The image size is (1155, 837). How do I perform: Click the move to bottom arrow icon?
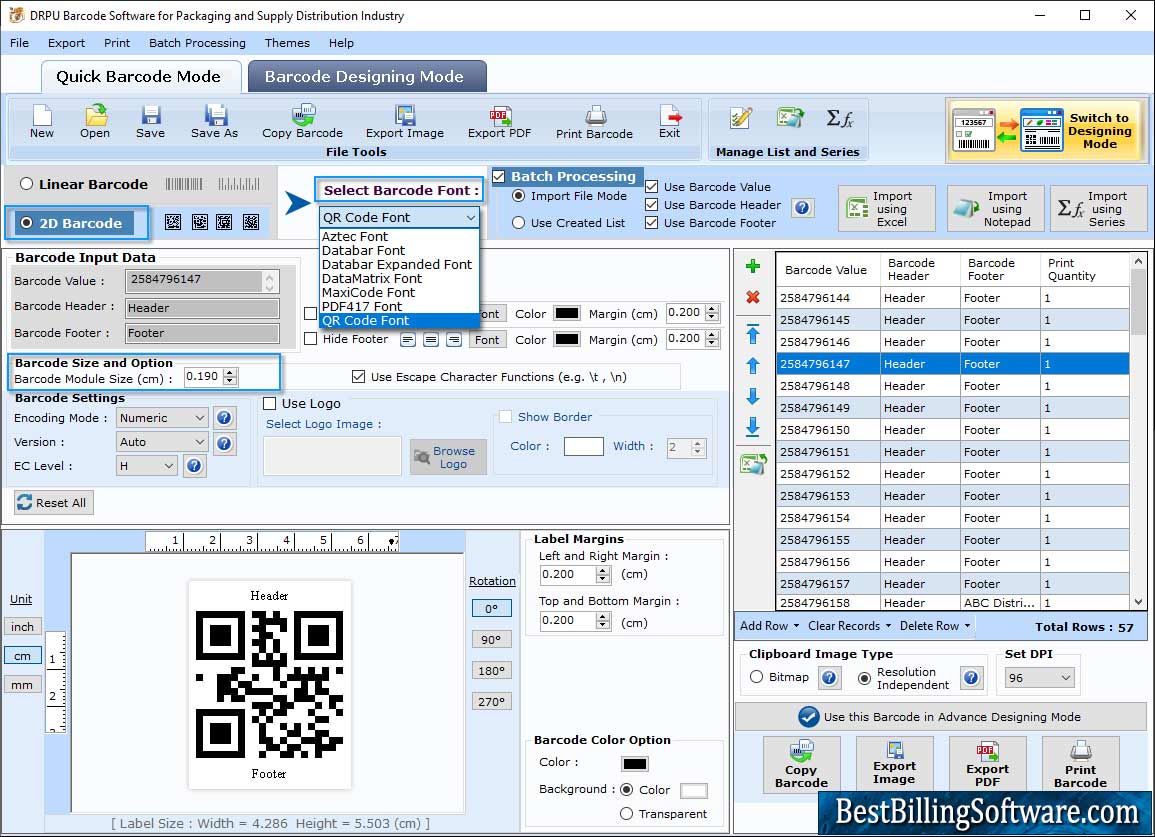(753, 427)
